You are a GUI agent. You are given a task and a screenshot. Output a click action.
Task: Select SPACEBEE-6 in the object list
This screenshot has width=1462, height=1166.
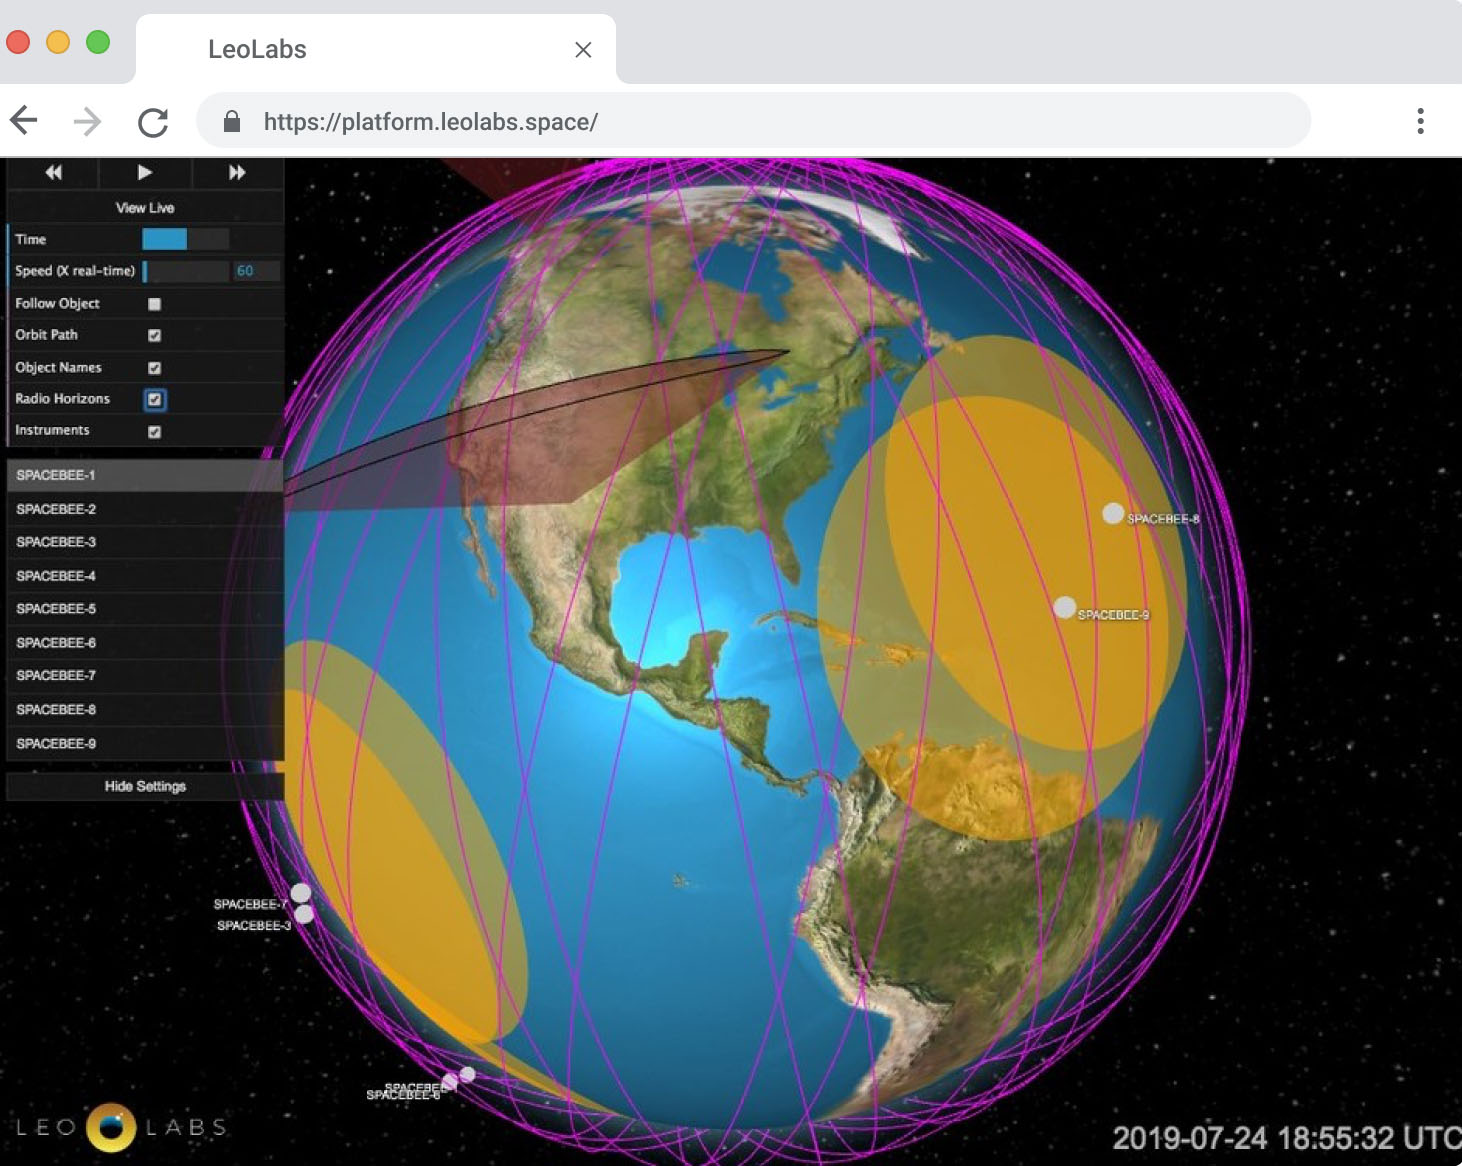coord(145,643)
